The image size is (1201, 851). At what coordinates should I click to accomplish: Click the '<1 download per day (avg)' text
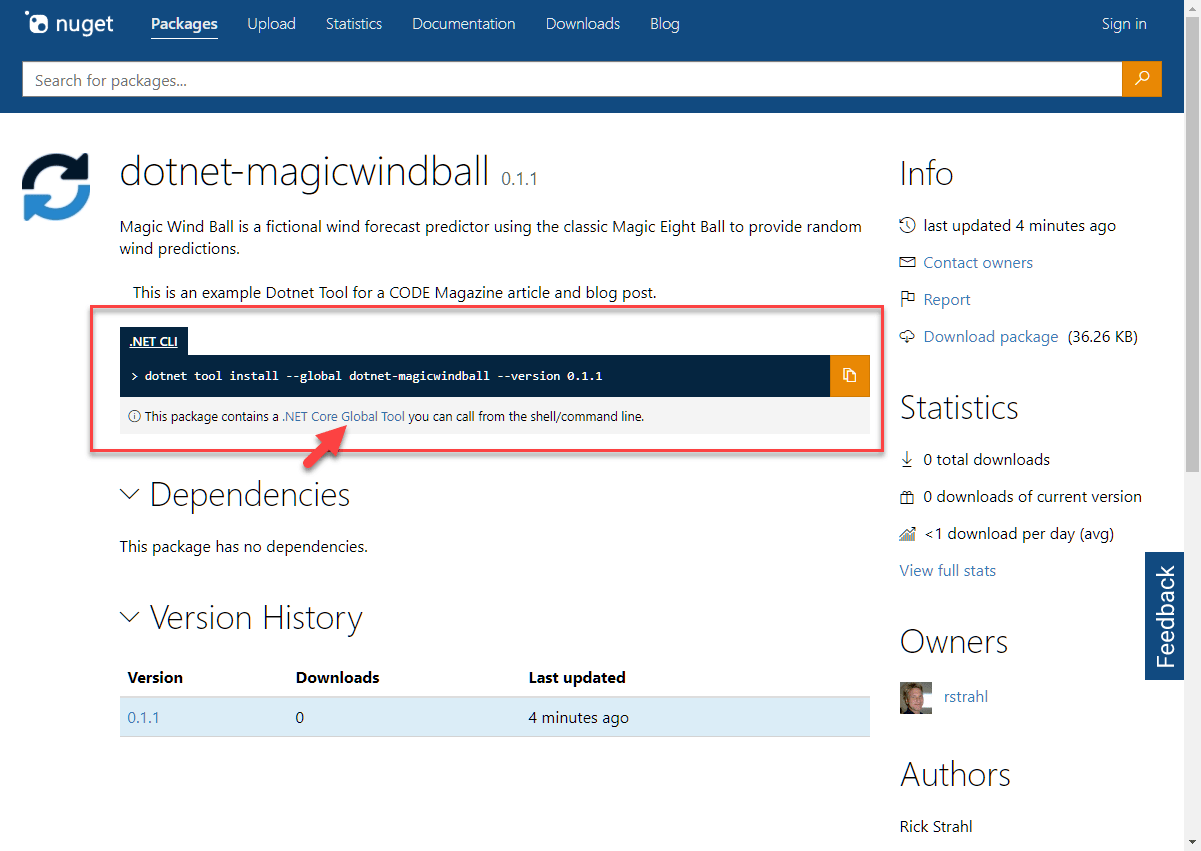pos(1019,533)
